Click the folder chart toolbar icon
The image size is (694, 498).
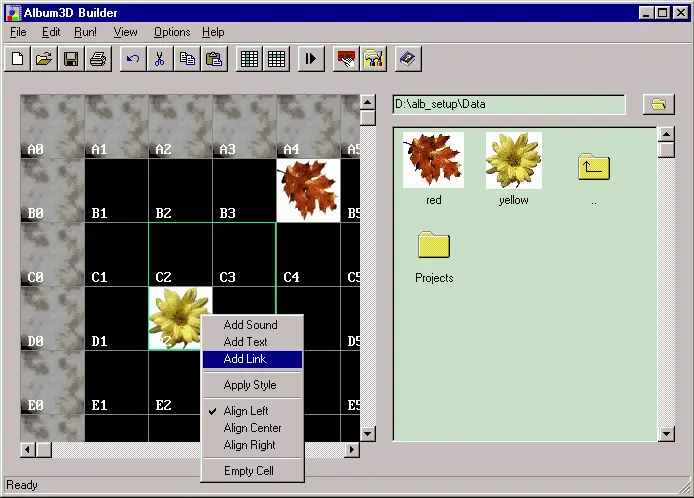pyautogui.click(x=373, y=58)
